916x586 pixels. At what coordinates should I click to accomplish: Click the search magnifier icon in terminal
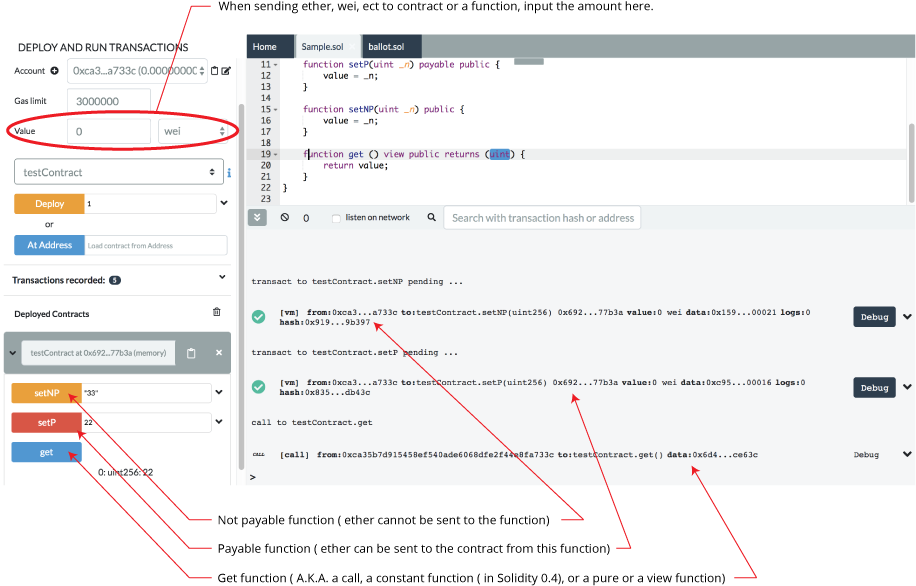(x=432, y=217)
